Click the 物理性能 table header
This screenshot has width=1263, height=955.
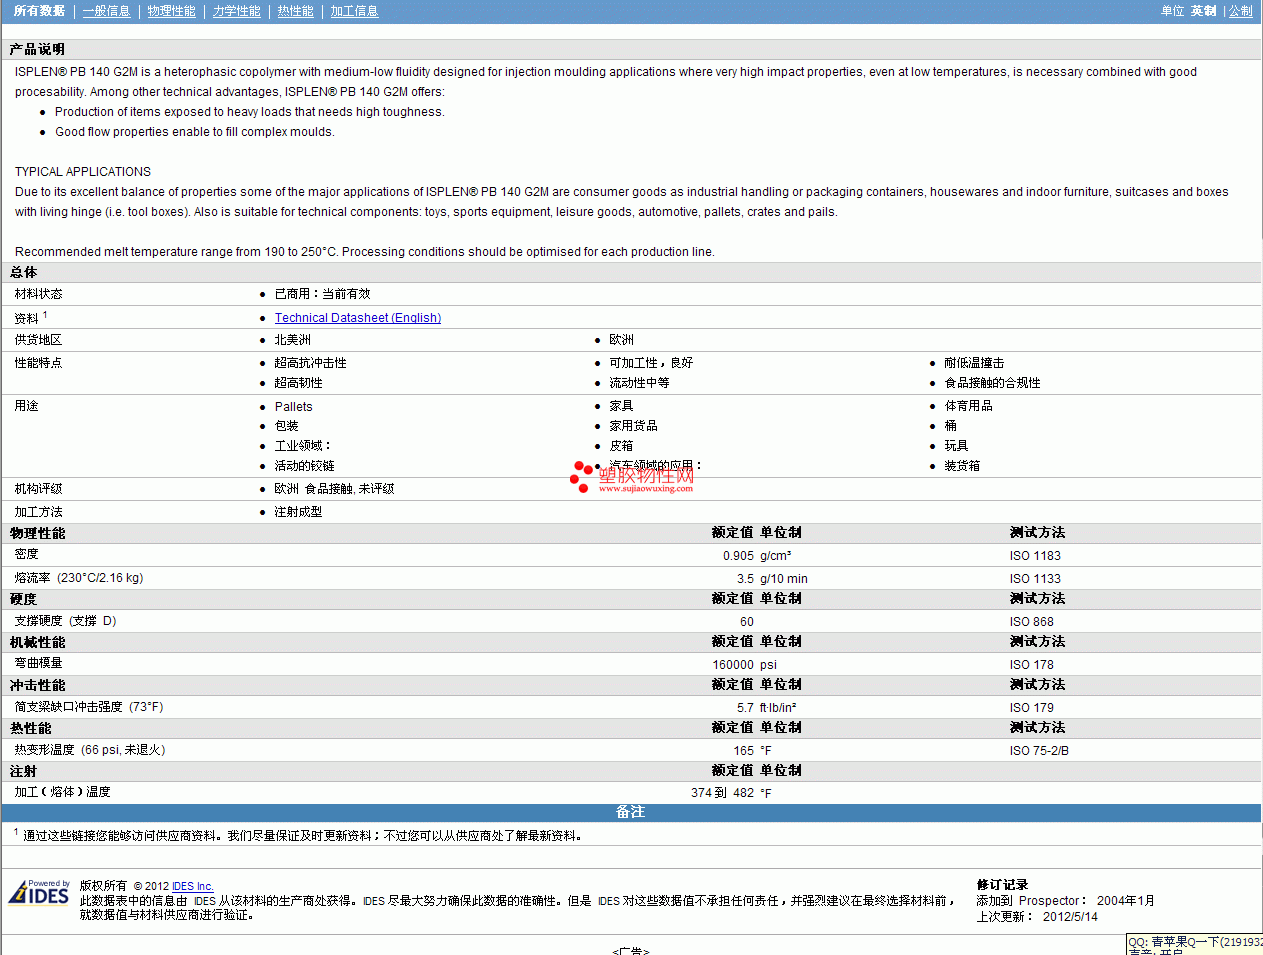37,534
